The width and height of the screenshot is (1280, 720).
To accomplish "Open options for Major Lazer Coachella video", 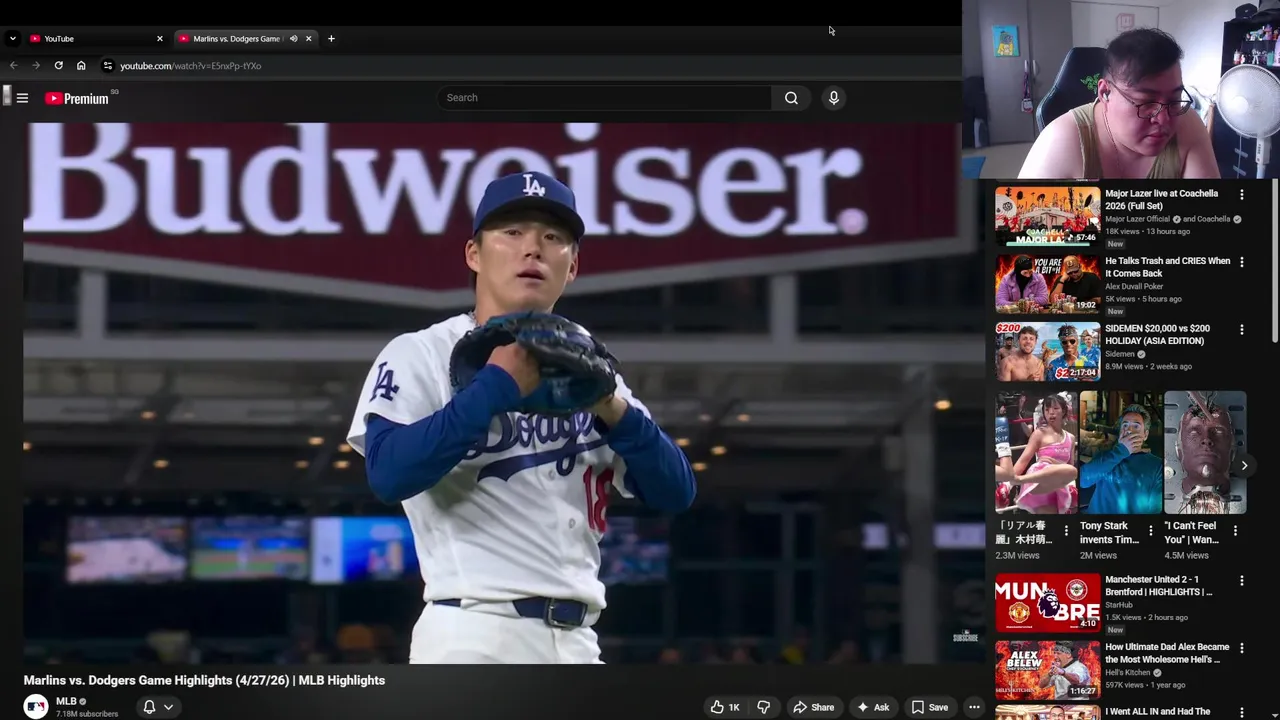I will pyautogui.click(x=1242, y=195).
